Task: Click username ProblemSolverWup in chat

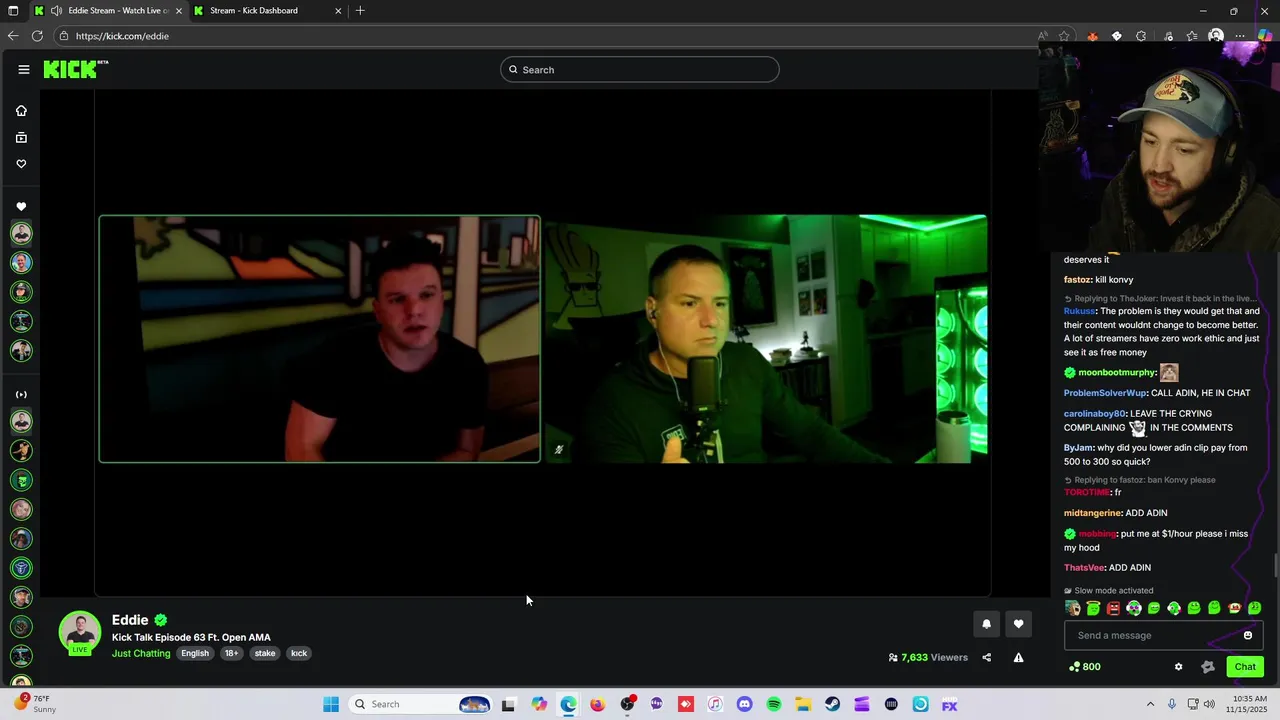Action: click(1105, 393)
